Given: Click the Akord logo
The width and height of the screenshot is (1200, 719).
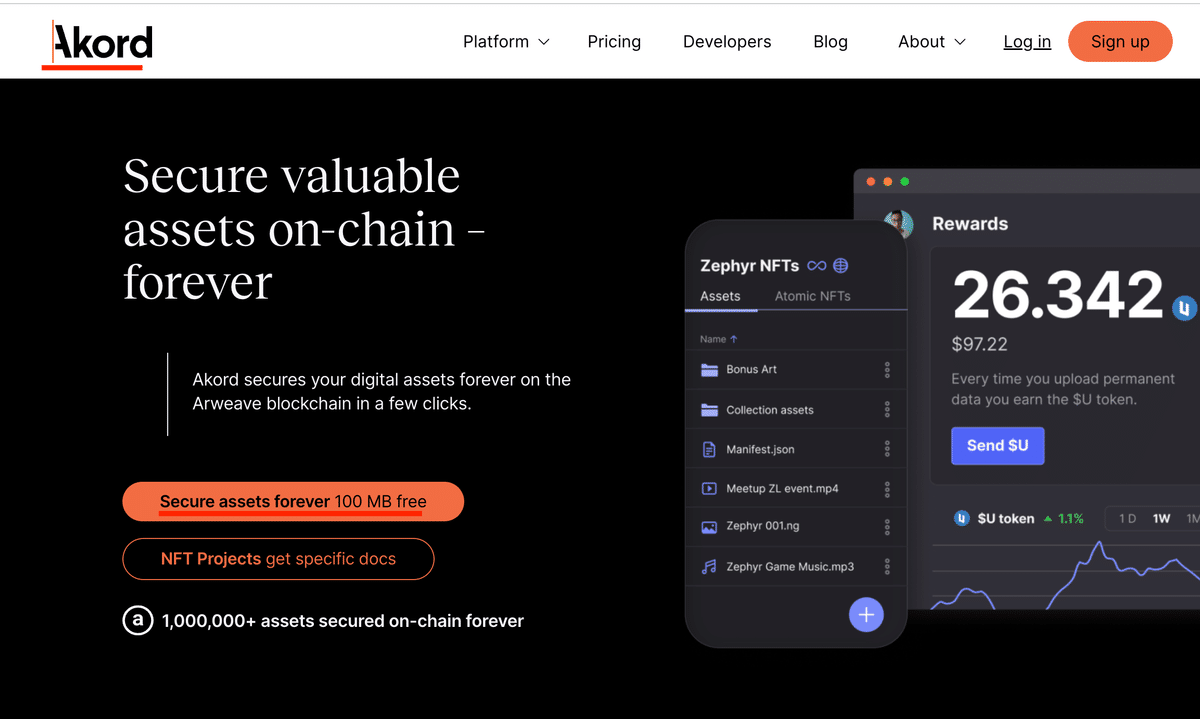Looking at the screenshot, I should coord(97,44).
